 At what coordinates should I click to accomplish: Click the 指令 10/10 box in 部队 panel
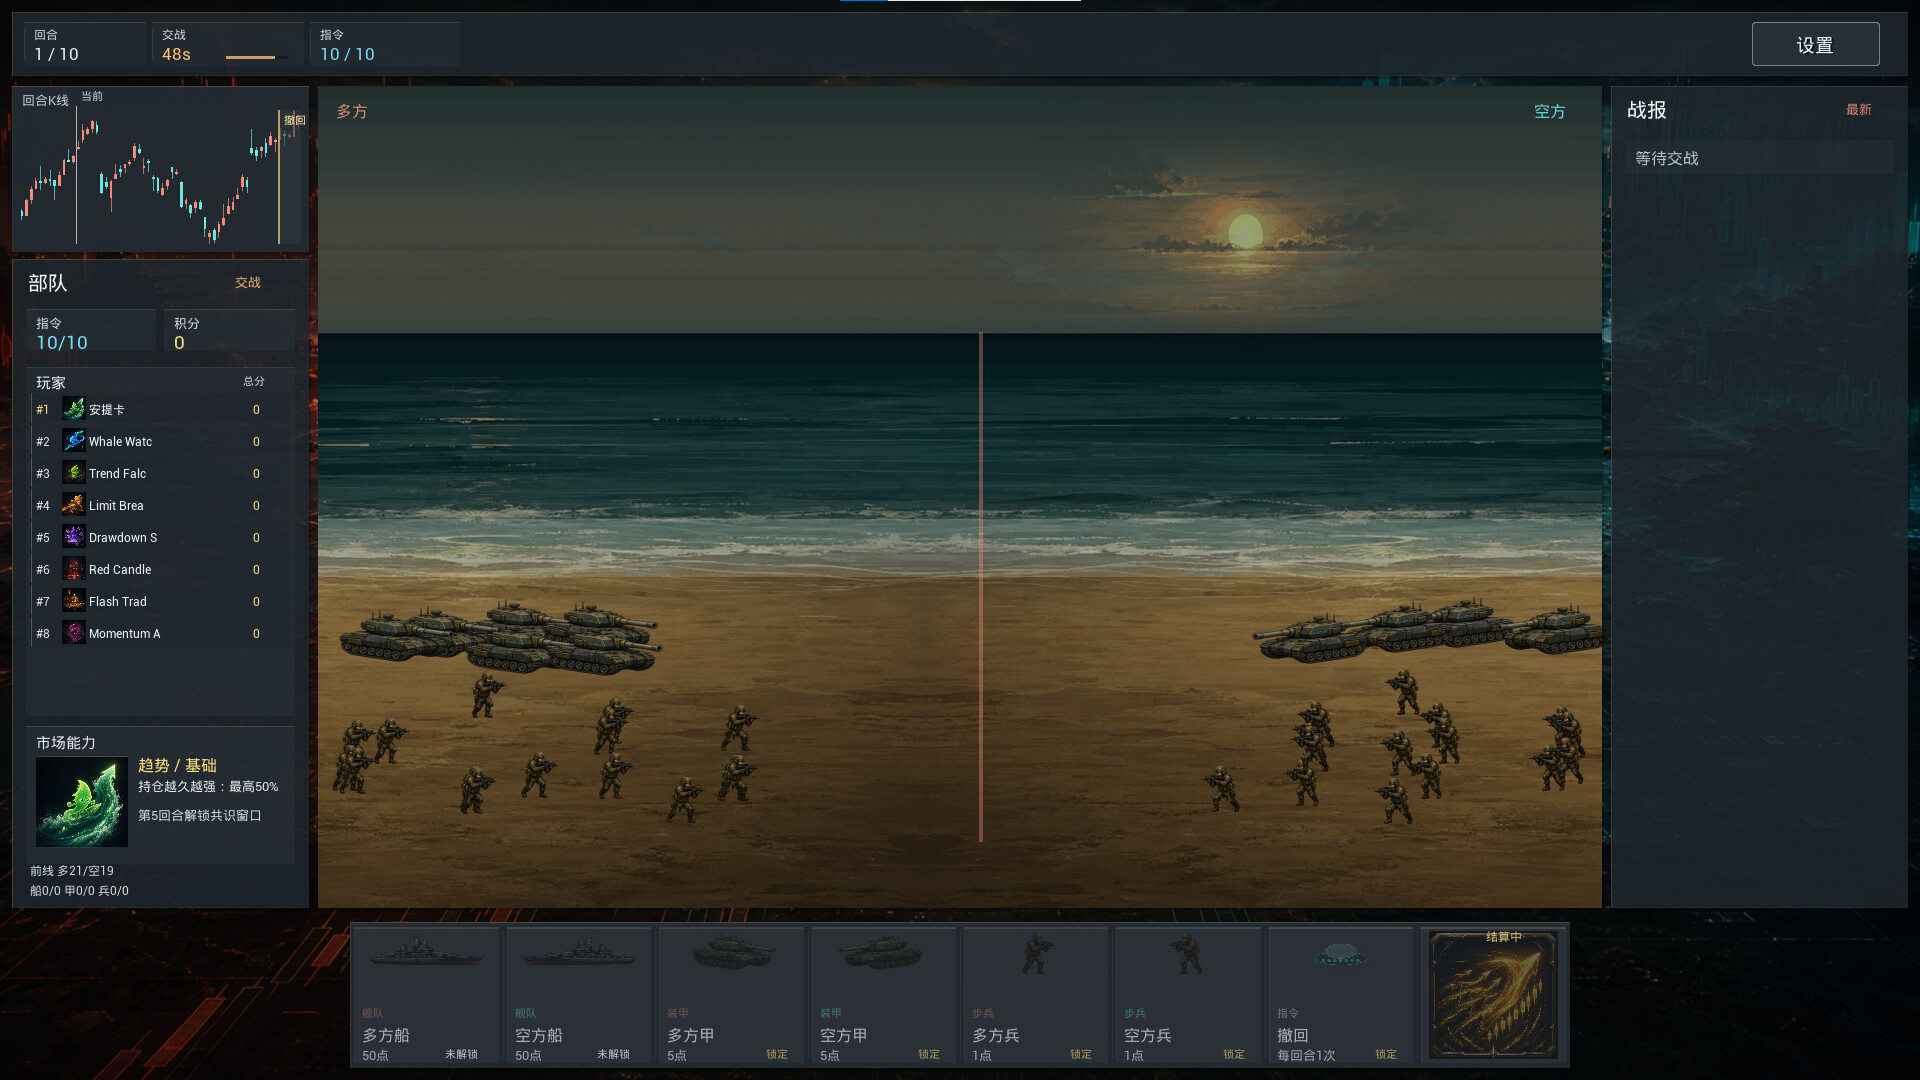90,333
